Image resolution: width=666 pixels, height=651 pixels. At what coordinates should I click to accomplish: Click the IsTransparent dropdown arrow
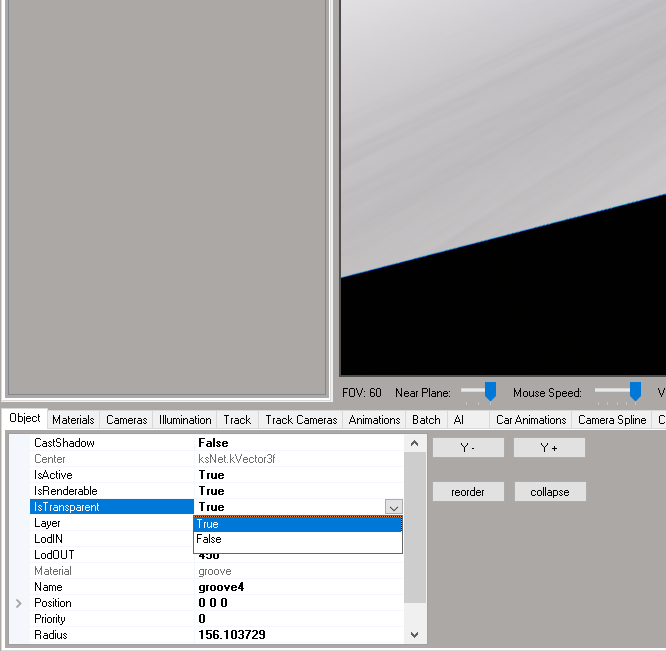click(394, 508)
